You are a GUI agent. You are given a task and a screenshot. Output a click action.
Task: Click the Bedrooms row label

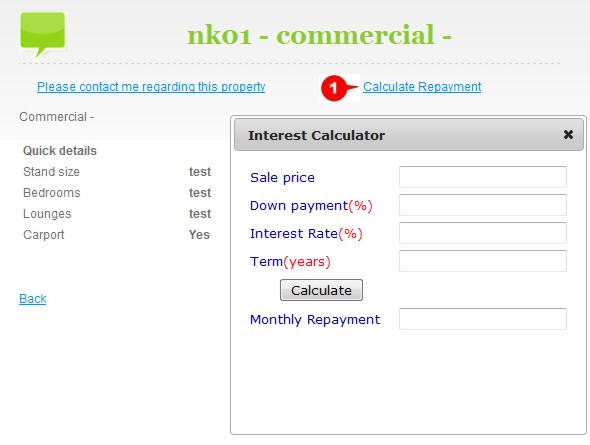pos(52,193)
